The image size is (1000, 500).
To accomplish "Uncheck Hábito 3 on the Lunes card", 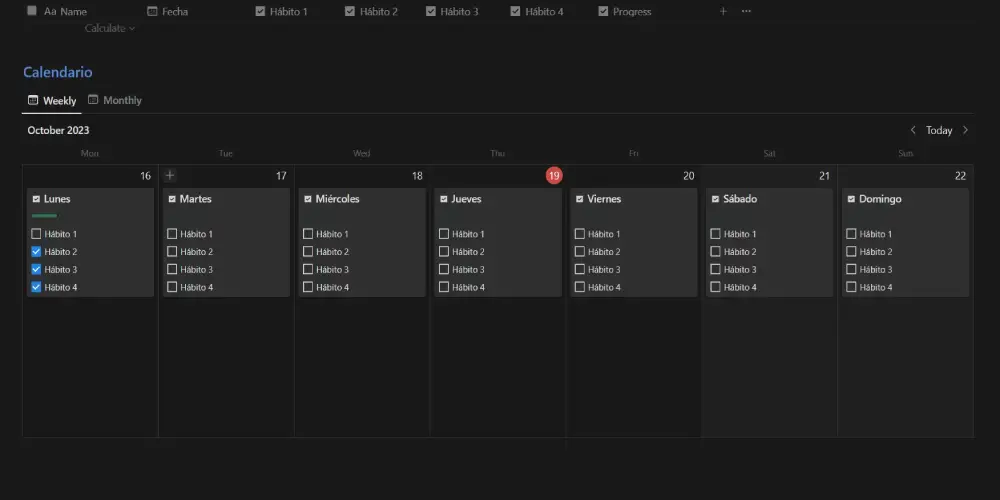I will (36, 269).
